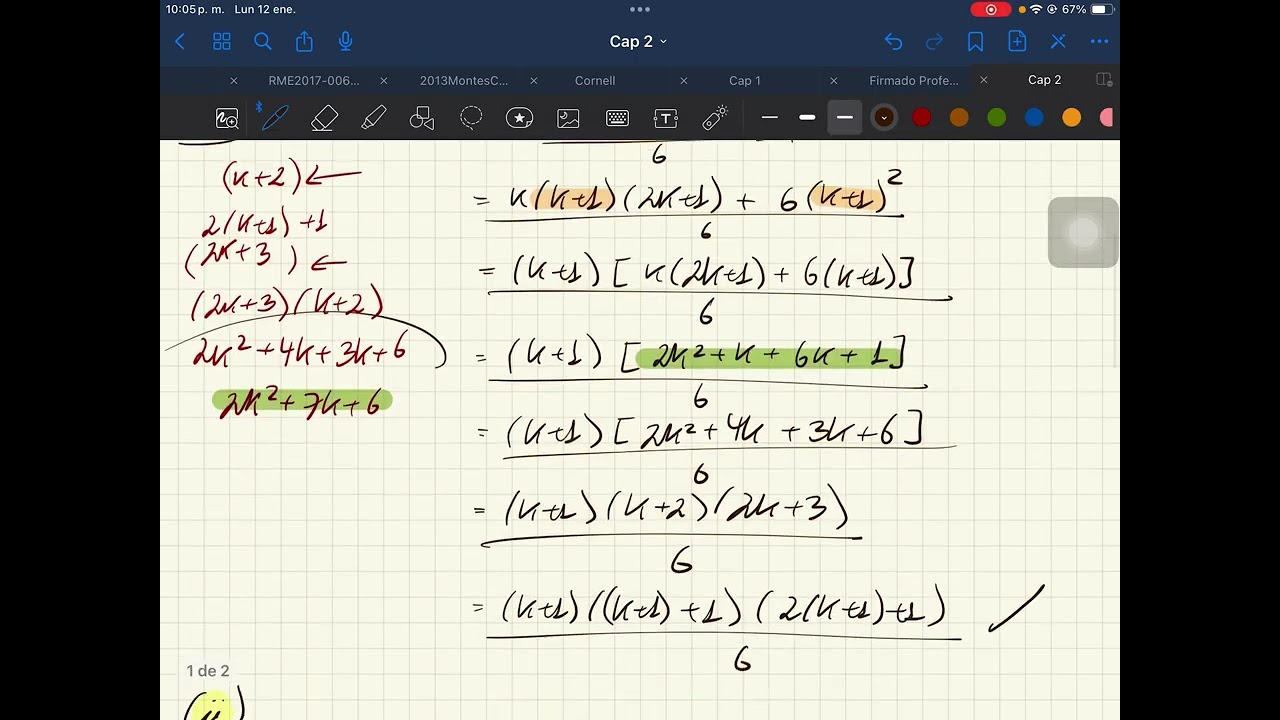Select the Cap 2 tab
Image resolution: width=1280 pixels, height=720 pixels.
[x=1045, y=80]
